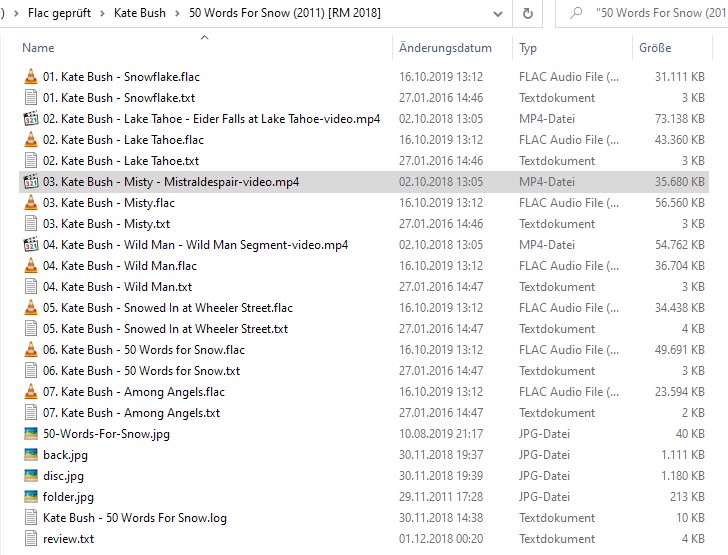Click date 10.08.2019 21:17
This screenshot has height=555, width=728.
(441, 434)
